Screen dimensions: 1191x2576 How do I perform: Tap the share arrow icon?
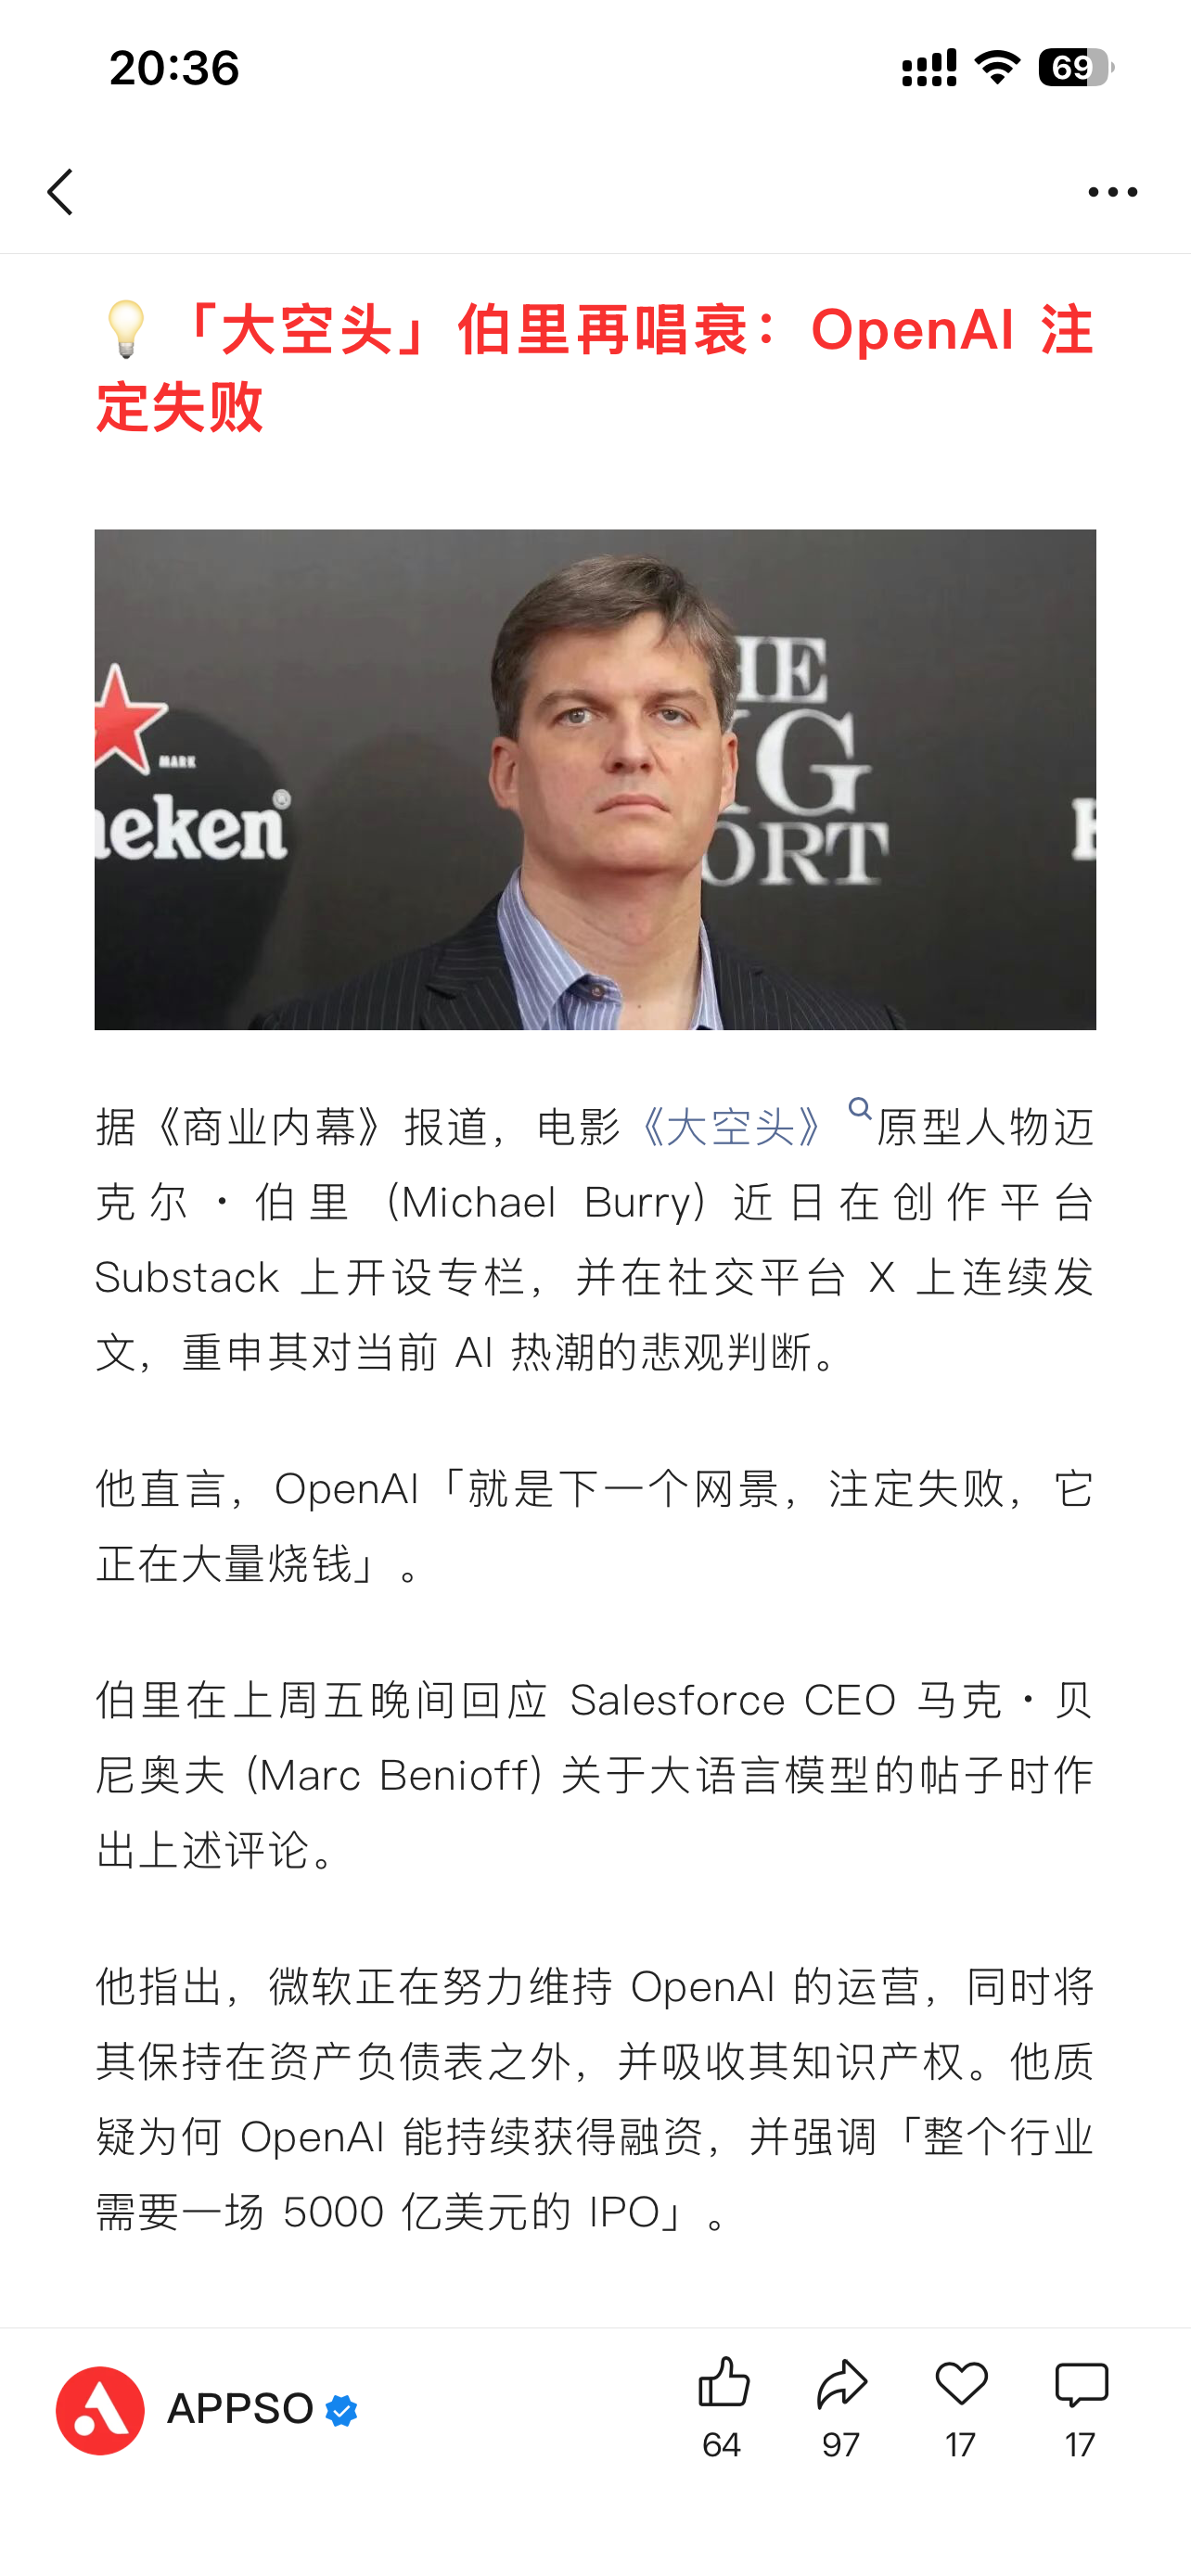pyautogui.click(x=842, y=2384)
